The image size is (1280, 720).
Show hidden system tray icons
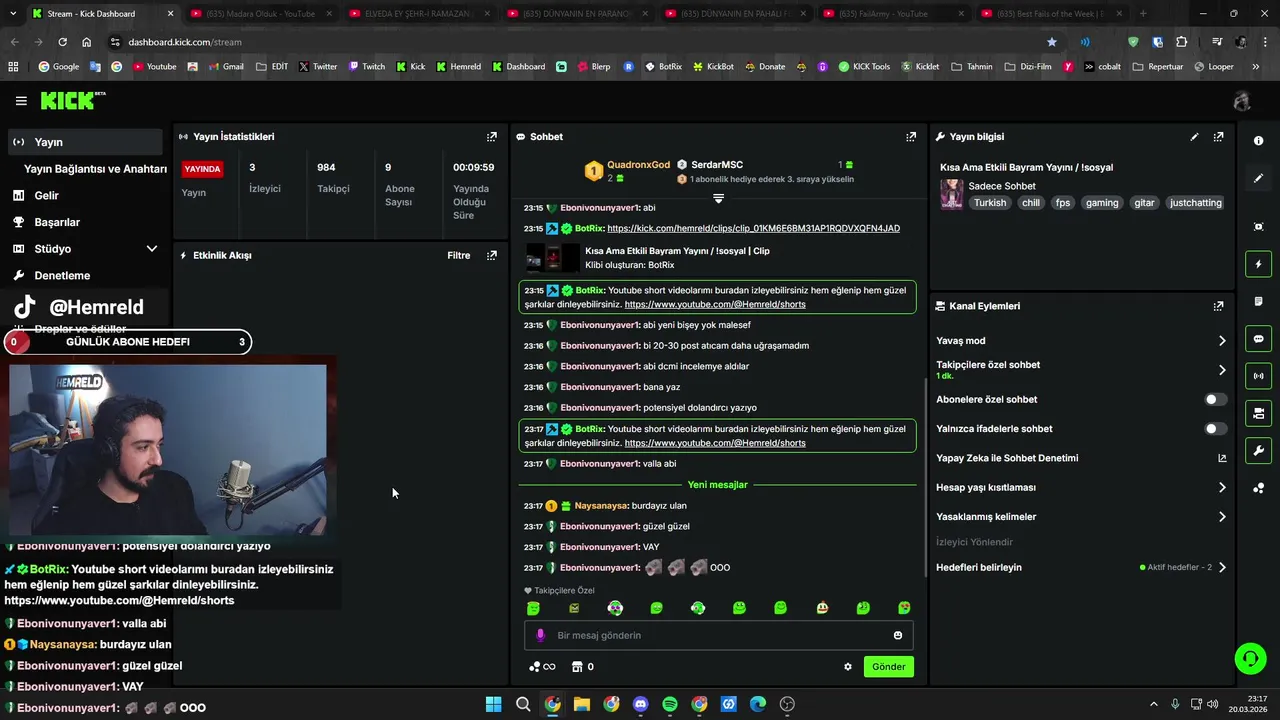click(1153, 704)
